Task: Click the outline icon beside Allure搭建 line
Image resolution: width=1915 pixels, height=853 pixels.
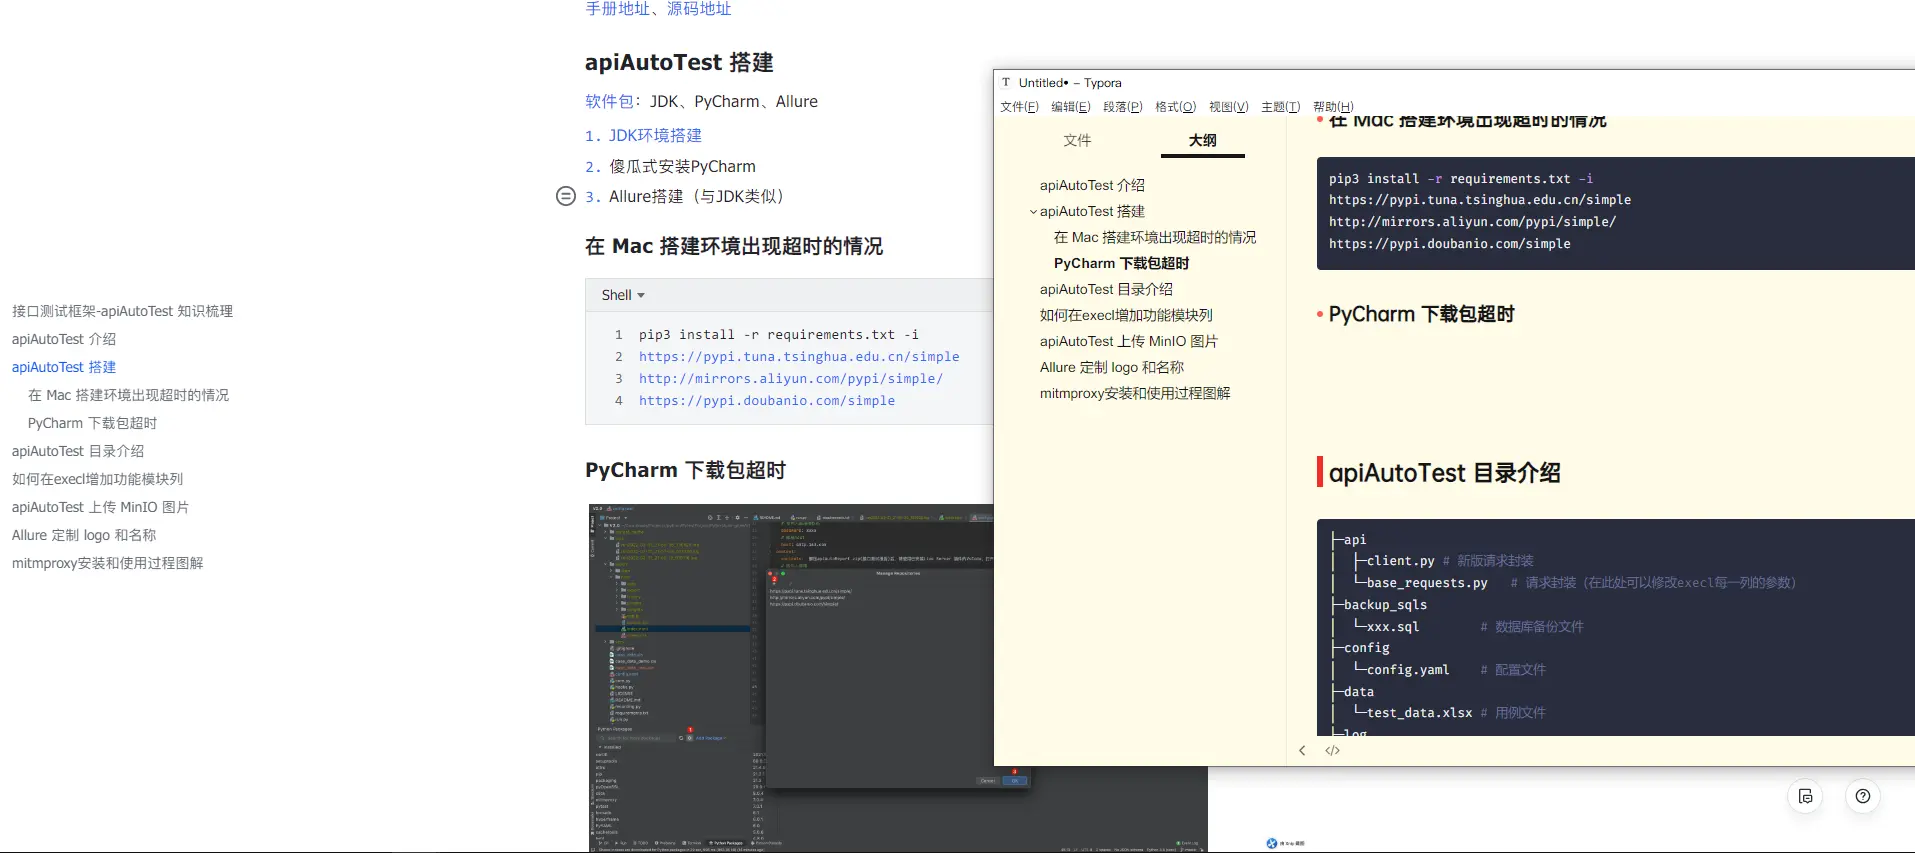Action: [x=566, y=196]
